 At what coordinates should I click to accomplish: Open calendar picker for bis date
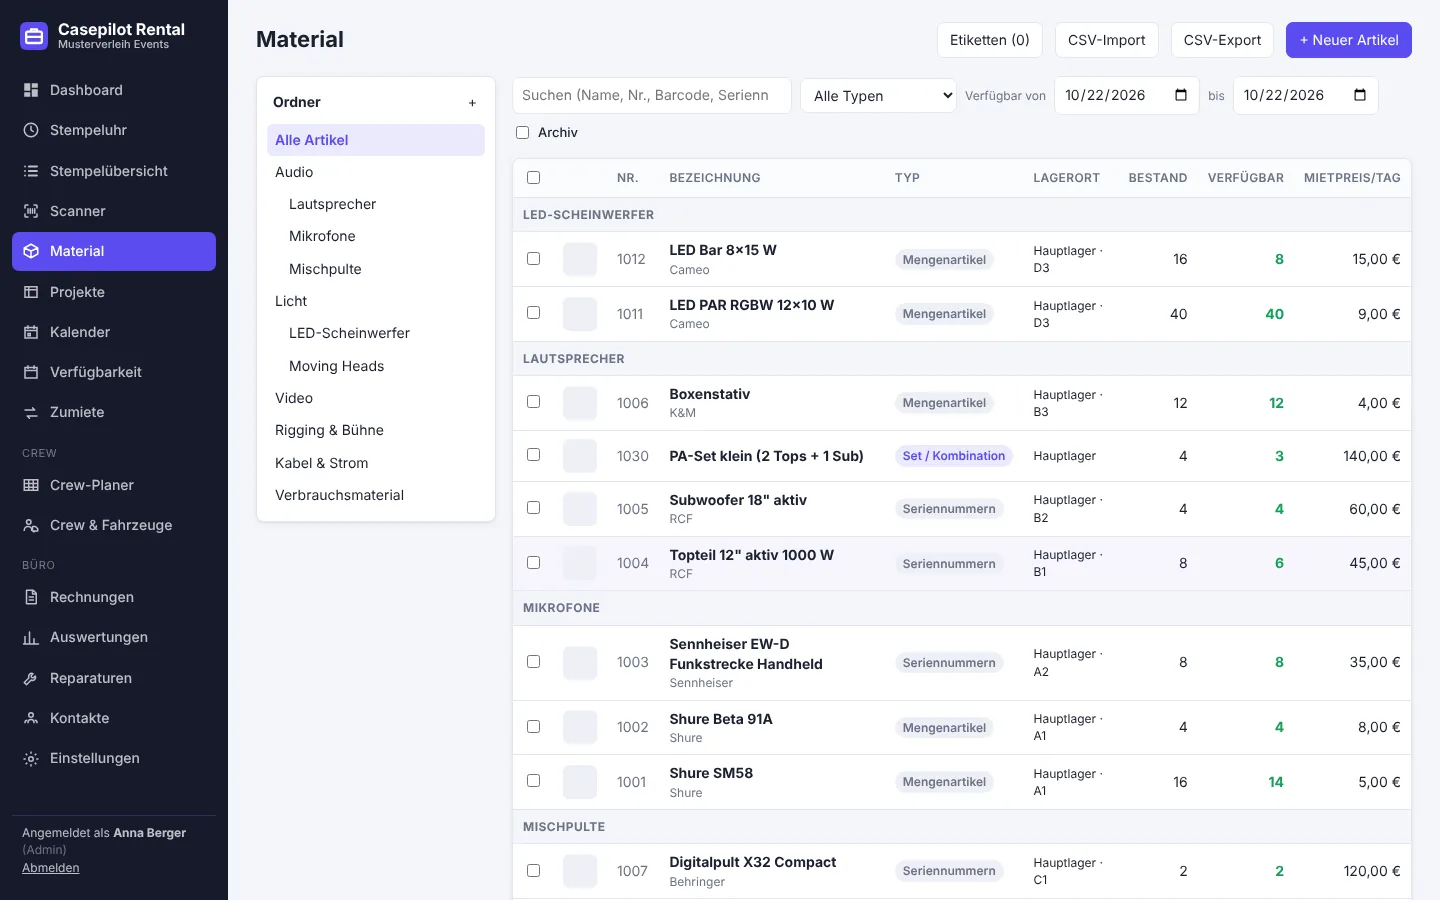(1360, 95)
